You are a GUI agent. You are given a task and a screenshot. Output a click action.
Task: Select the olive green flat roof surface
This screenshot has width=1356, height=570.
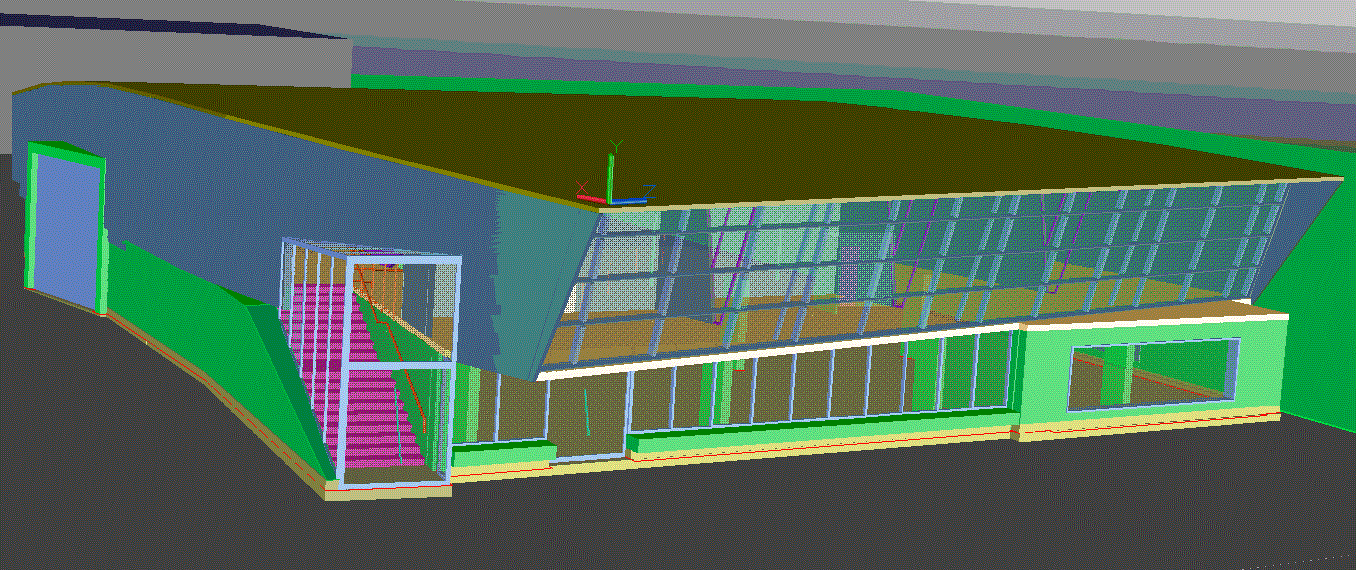tap(700, 140)
